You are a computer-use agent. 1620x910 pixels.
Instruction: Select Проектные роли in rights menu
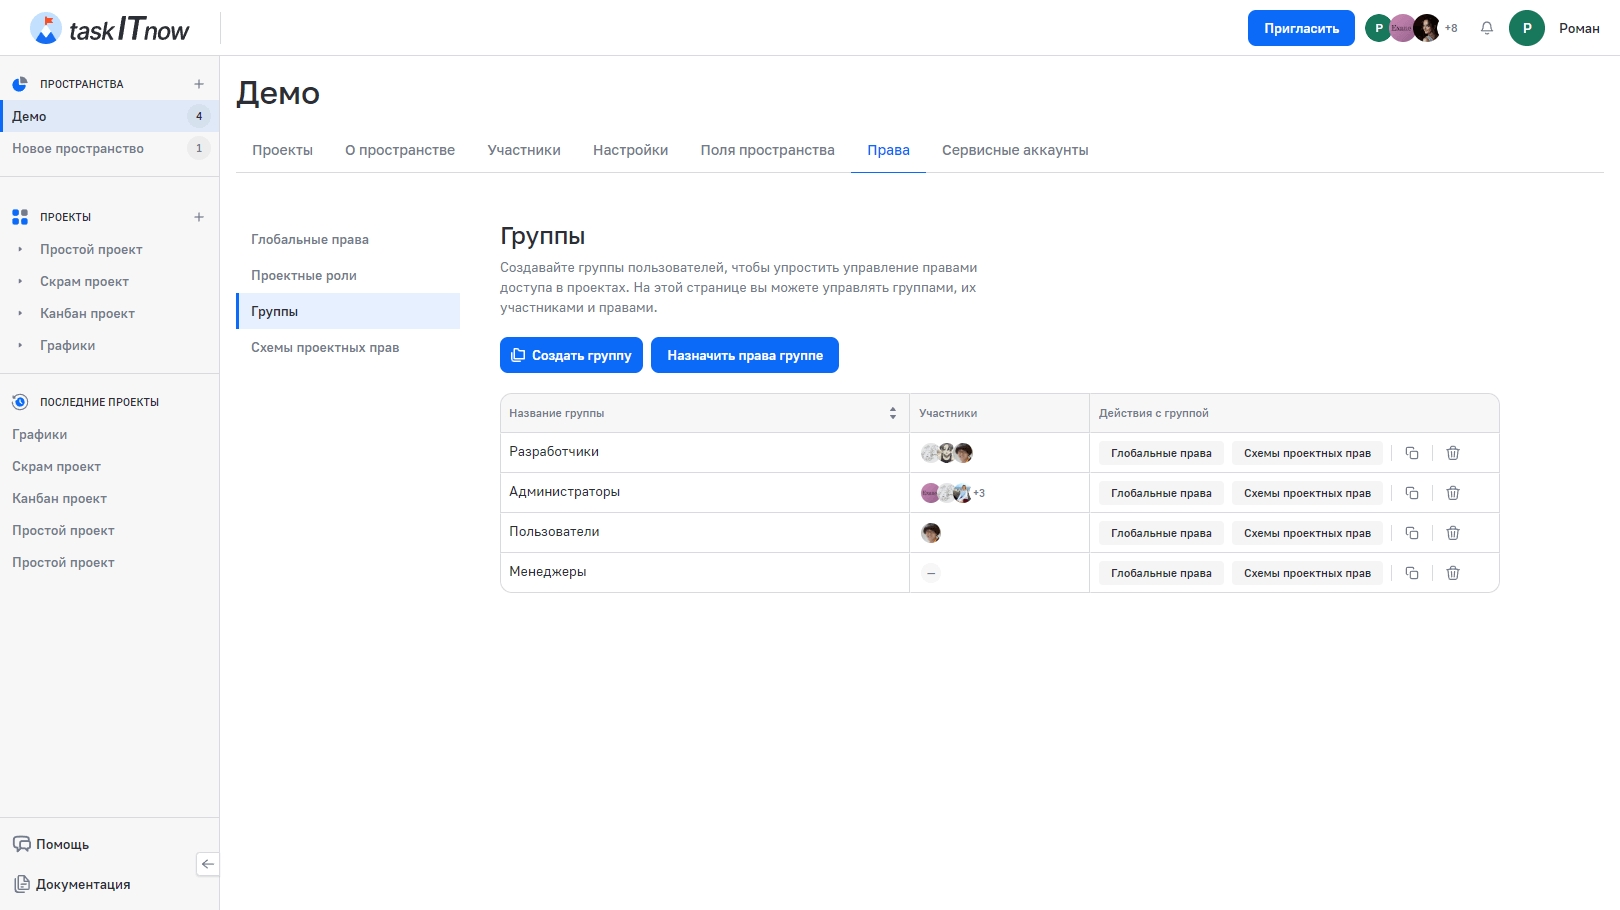(x=304, y=275)
